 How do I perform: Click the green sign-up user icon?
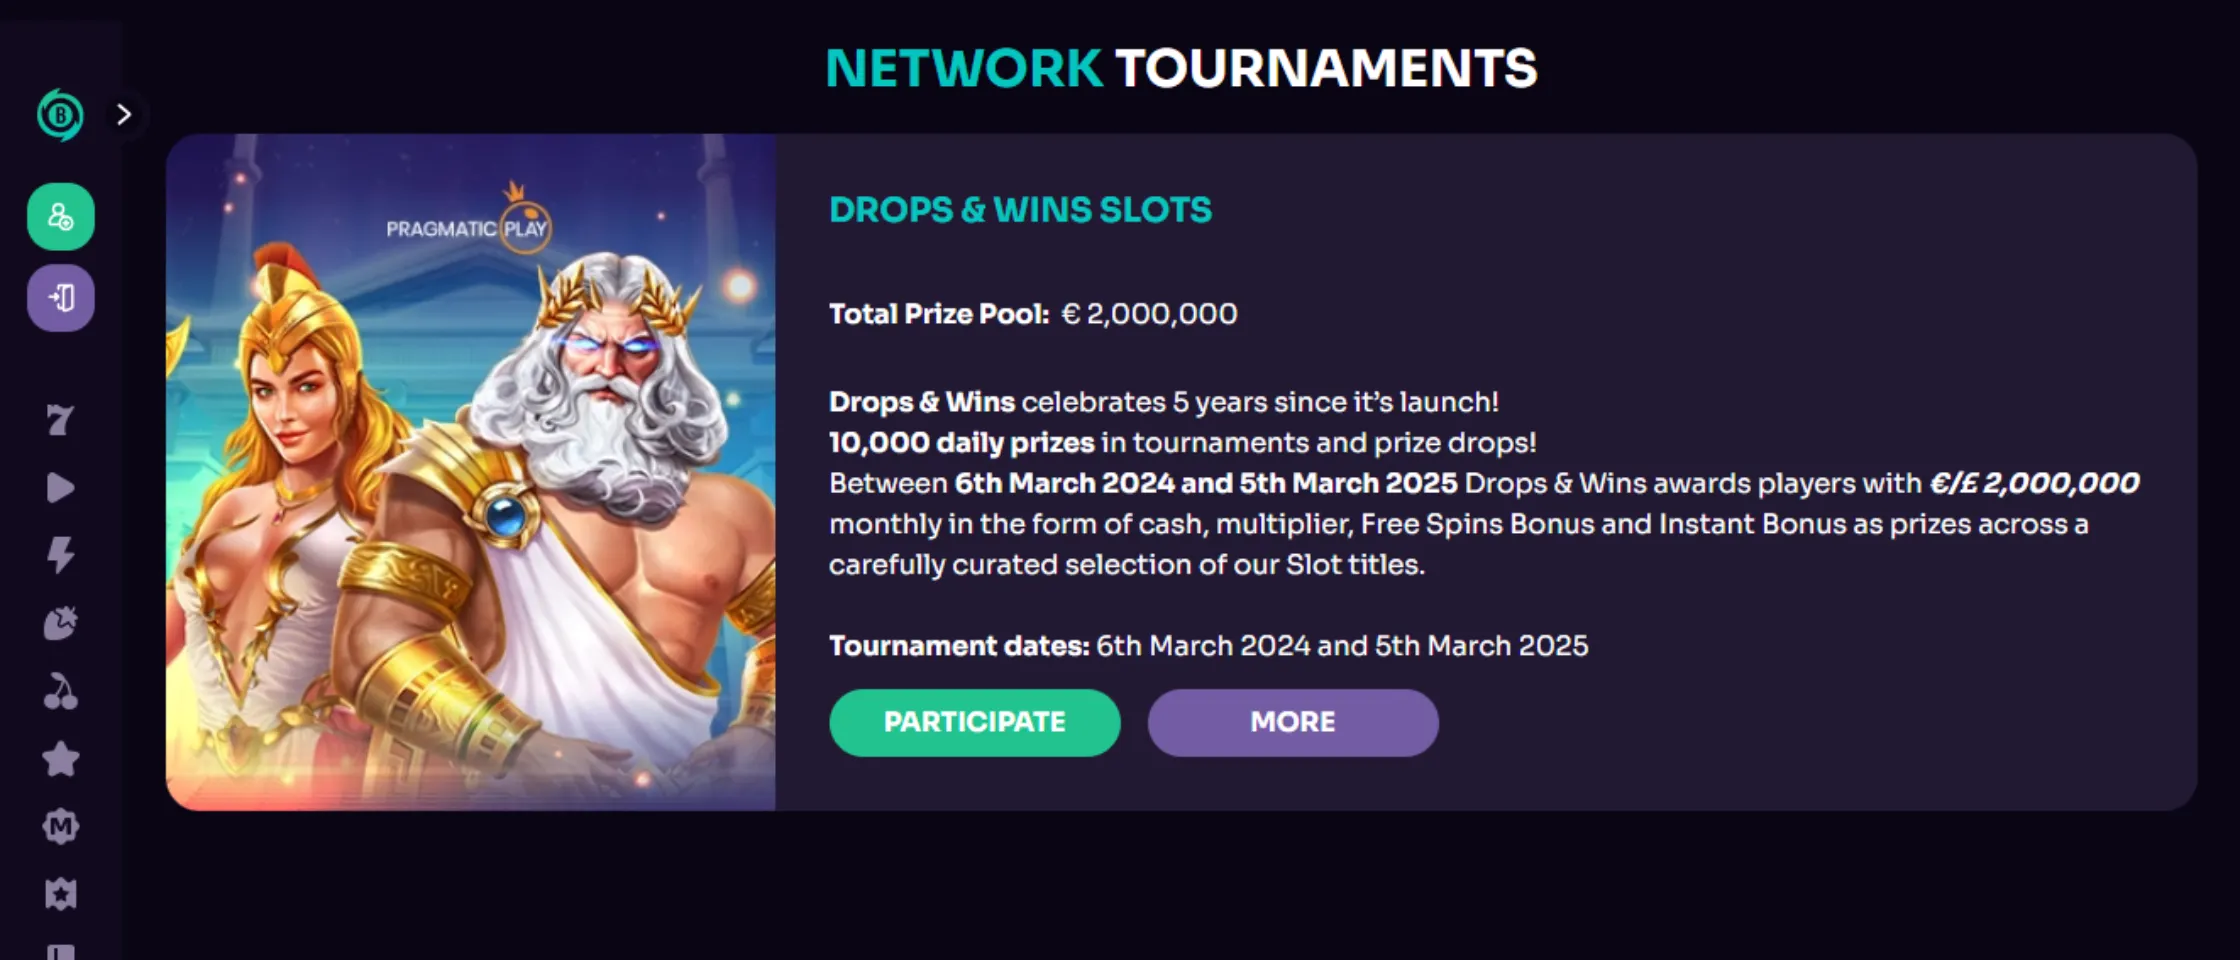61,217
